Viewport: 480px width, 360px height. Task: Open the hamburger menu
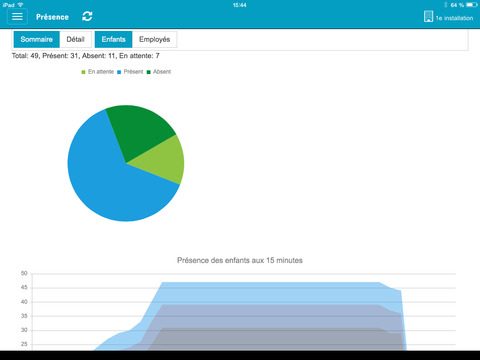17,16
